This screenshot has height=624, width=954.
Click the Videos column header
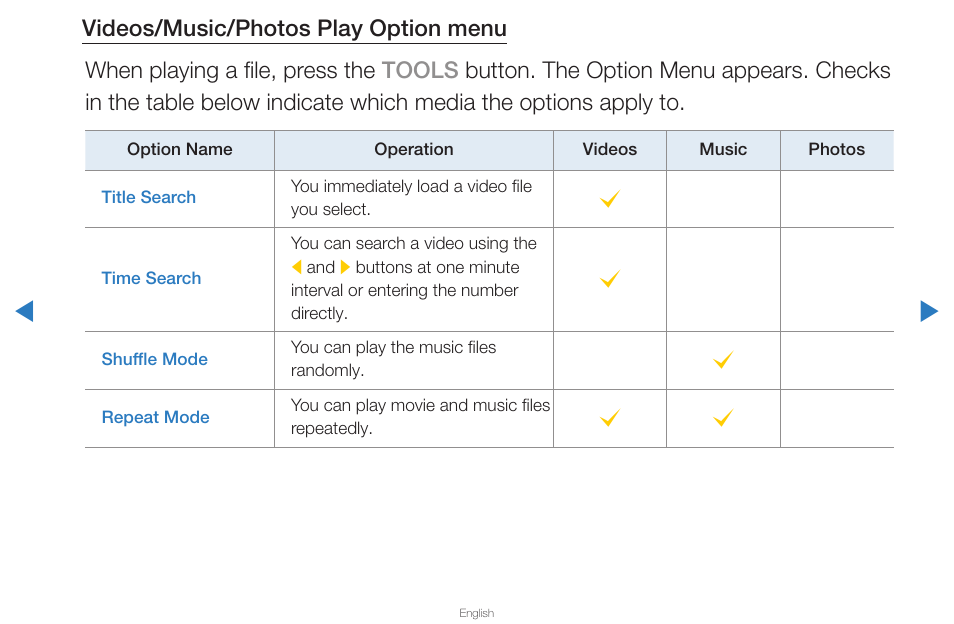pos(610,150)
